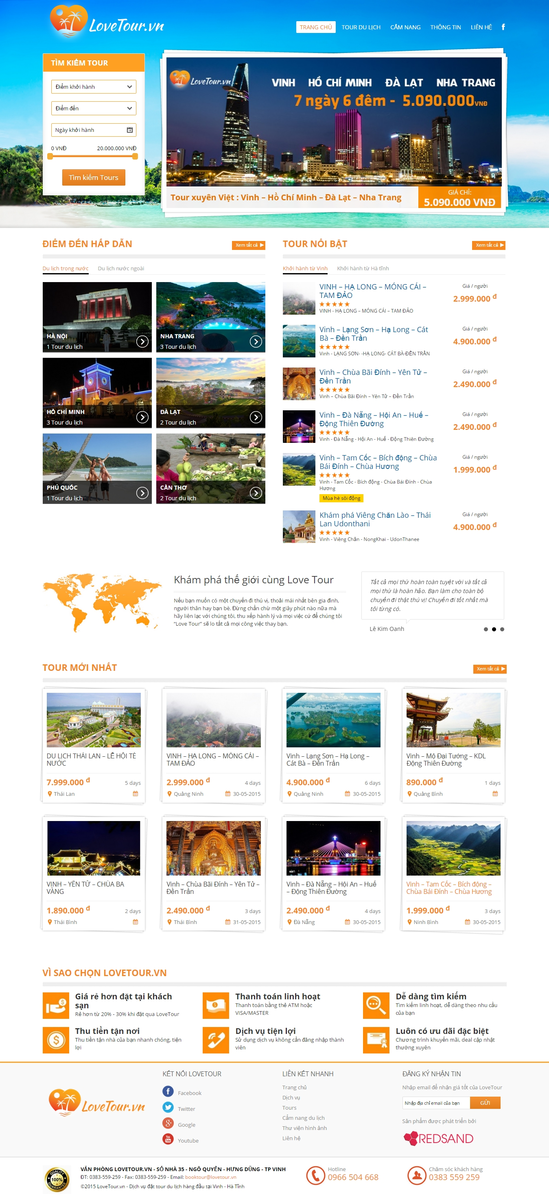Open Khám phá Viêng Chăn Lào tour link
This screenshot has height=1200, width=549.
[375, 519]
